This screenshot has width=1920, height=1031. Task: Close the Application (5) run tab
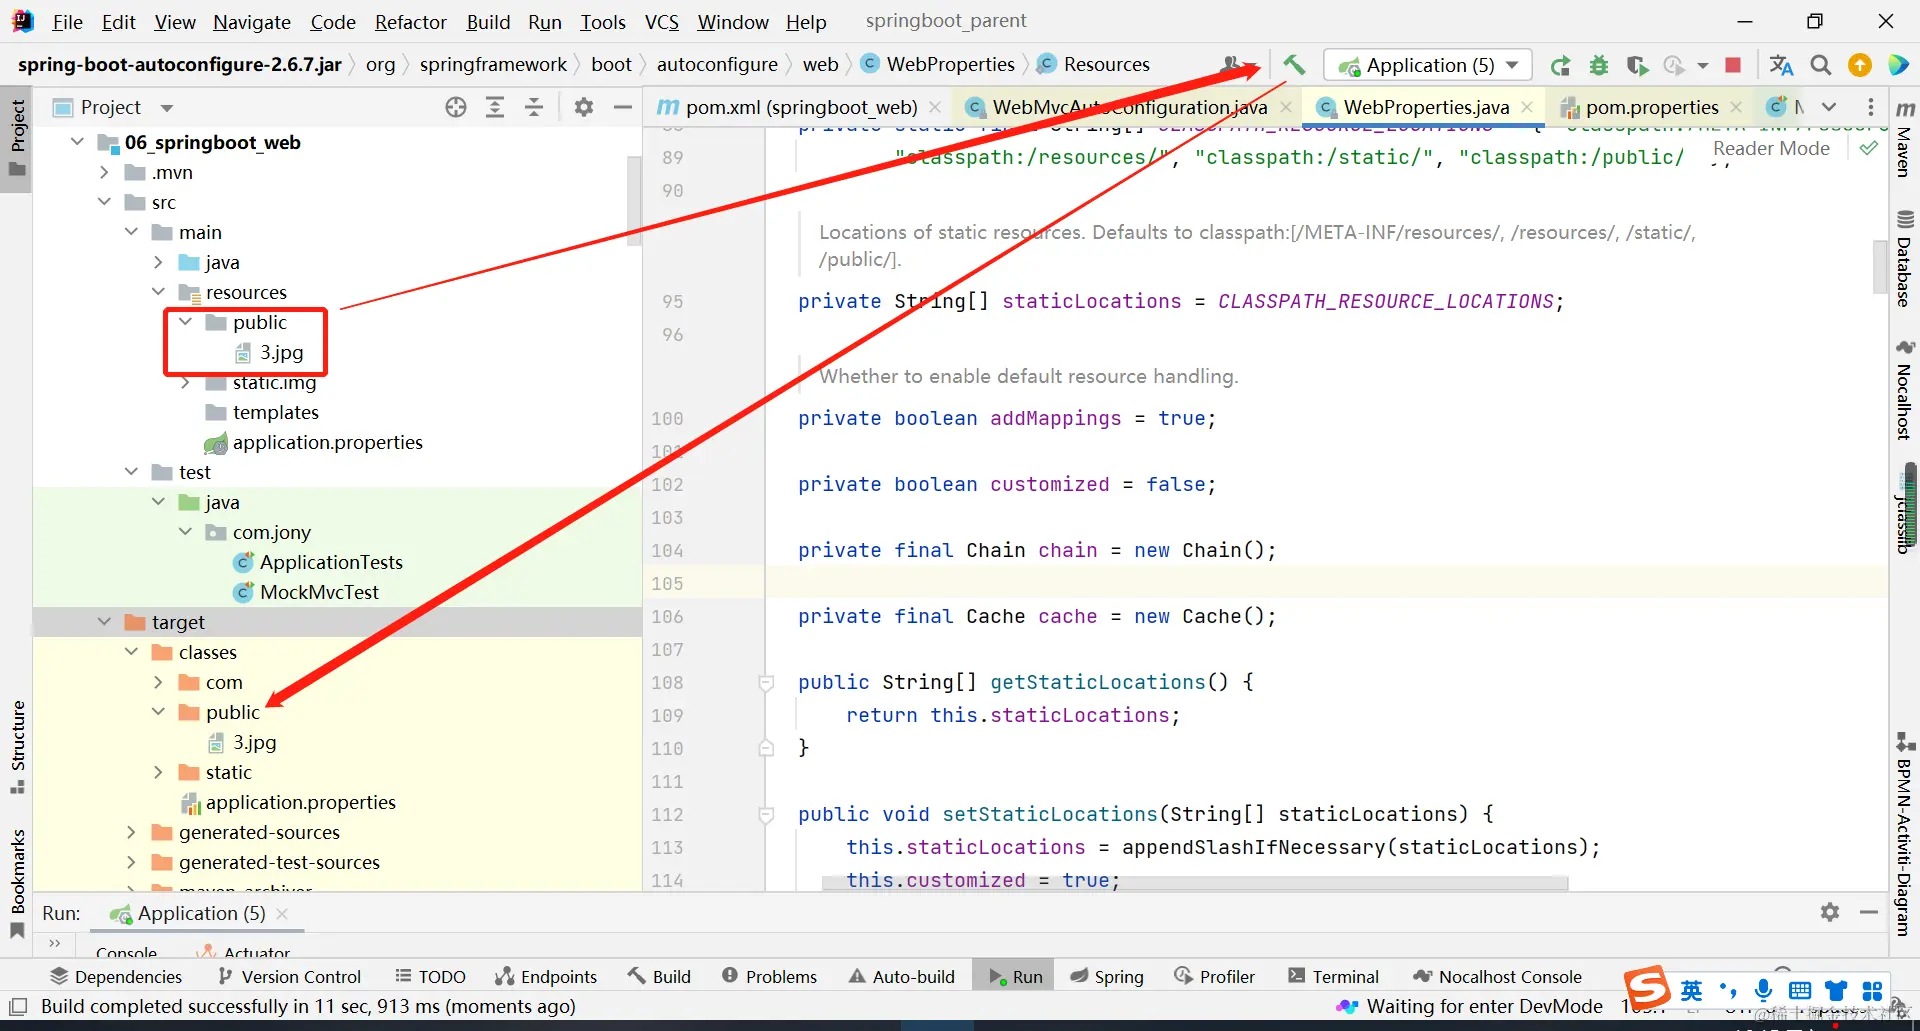click(x=282, y=913)
